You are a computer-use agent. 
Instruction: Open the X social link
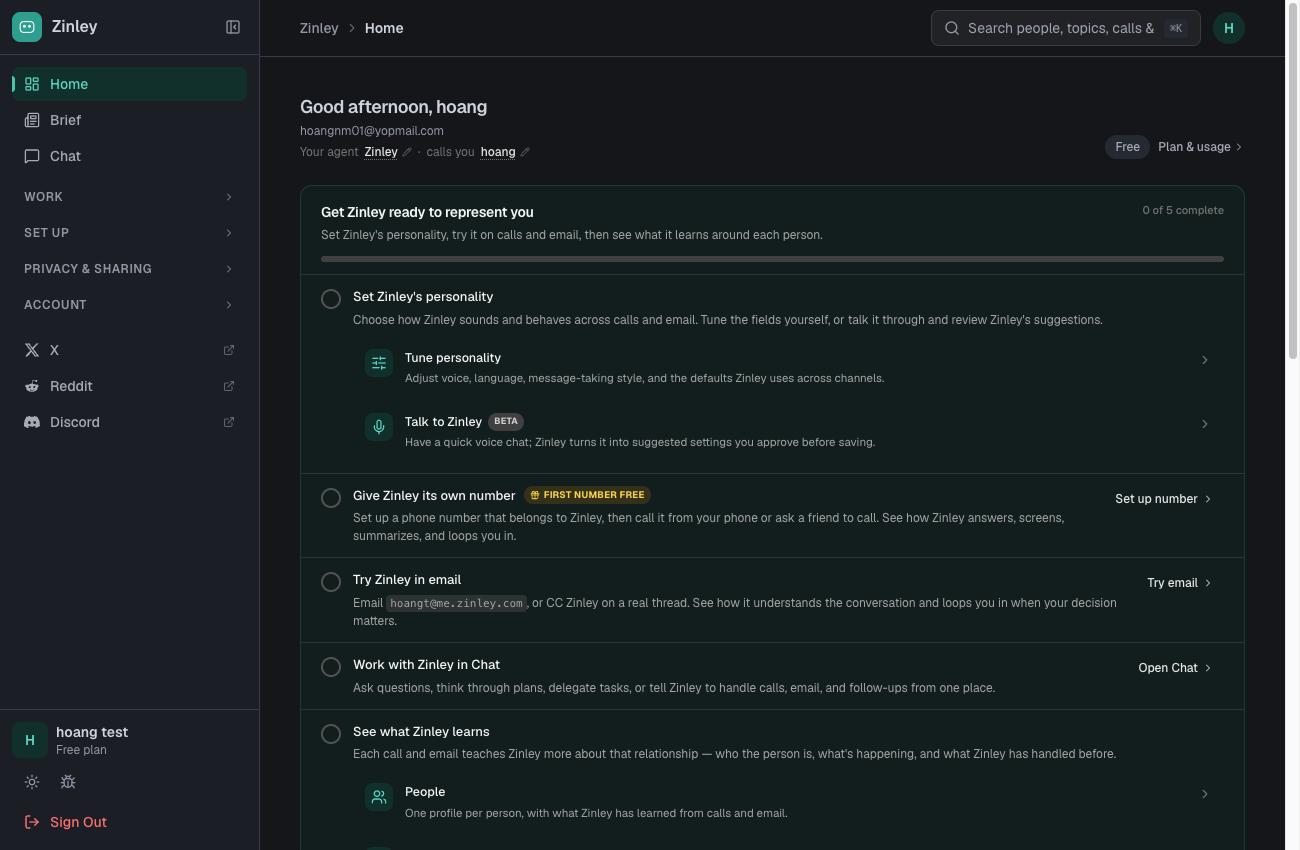pyautogui.click(x=130, y=350)
